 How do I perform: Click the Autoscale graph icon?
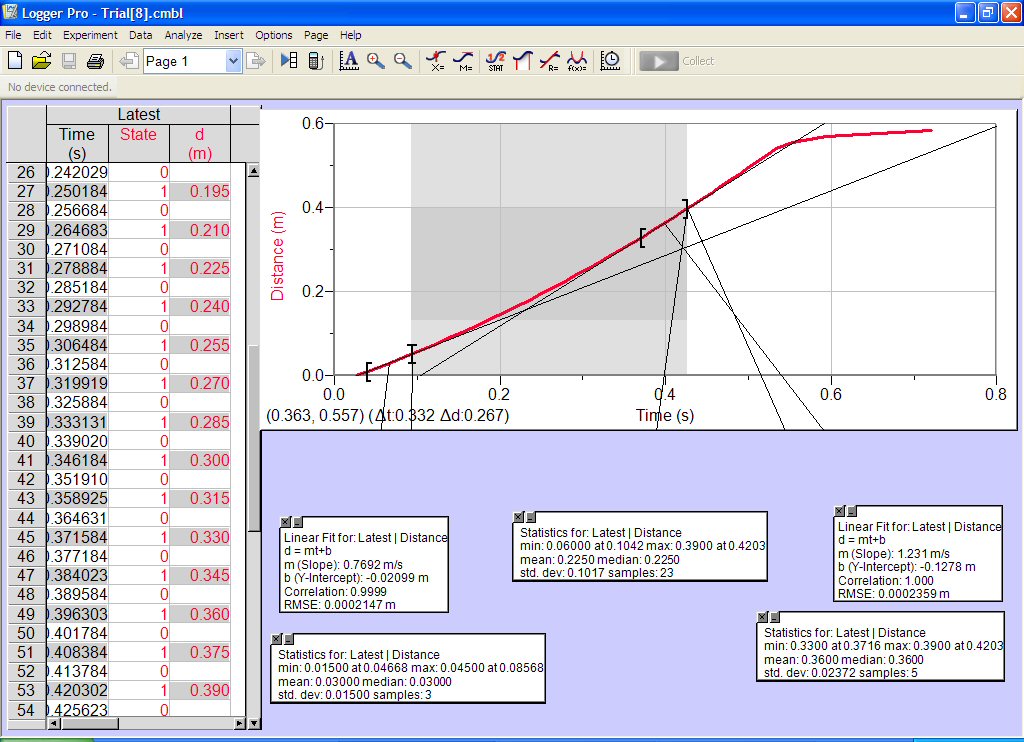[x=349, y=61]
